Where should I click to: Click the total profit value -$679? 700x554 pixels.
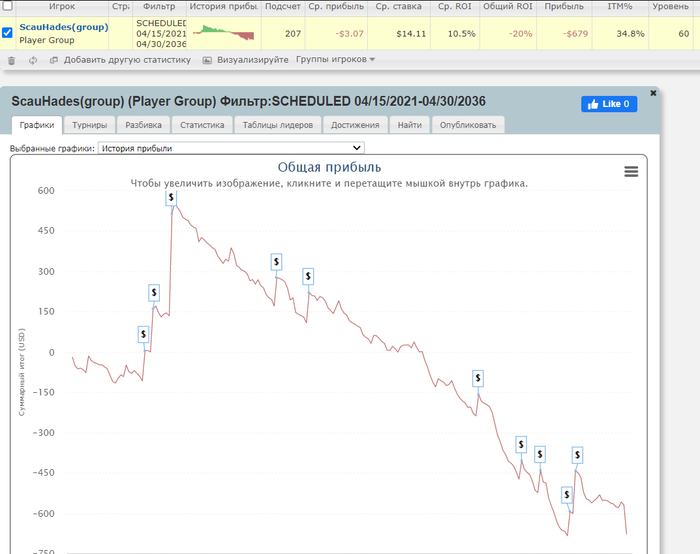click(x=575, y=33)
